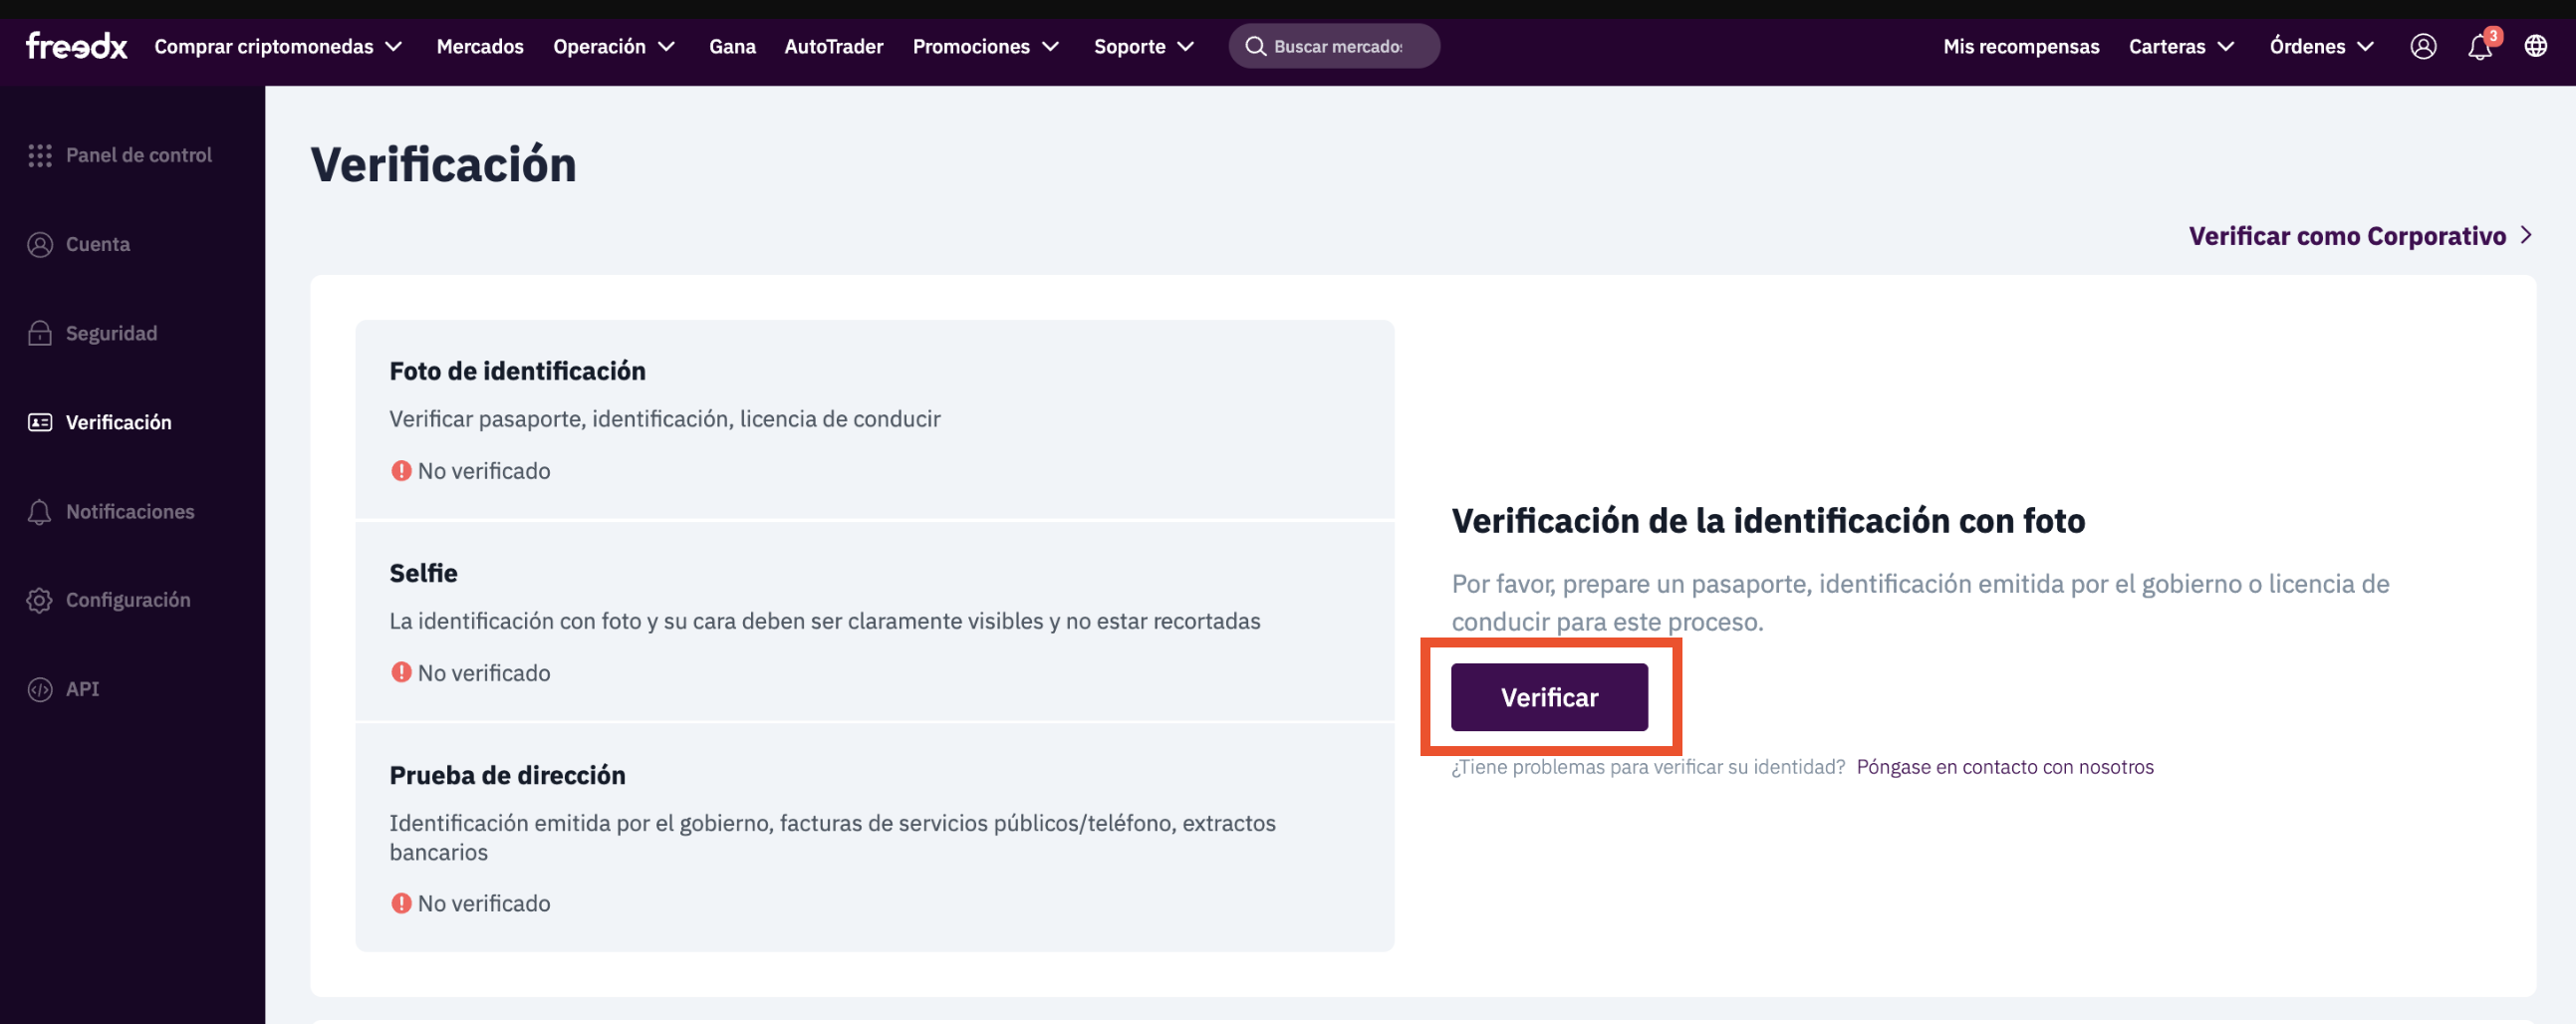The width and height of the screenshot is (2576, 1024).
Task: Click the Configuración gear icon in sidebar
Action: 40,600
